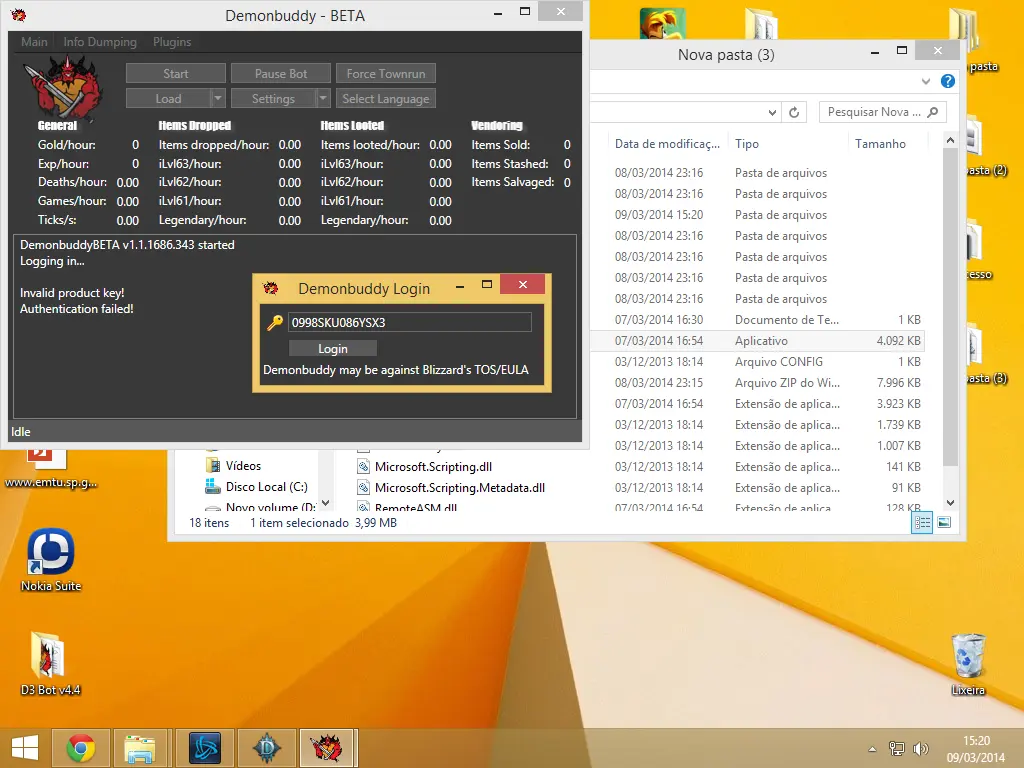The height and width of the screenshot is (768, 1024).
Task: Select Disco Local (C:) in navigation pane
Action: click(x=266, y=487)
